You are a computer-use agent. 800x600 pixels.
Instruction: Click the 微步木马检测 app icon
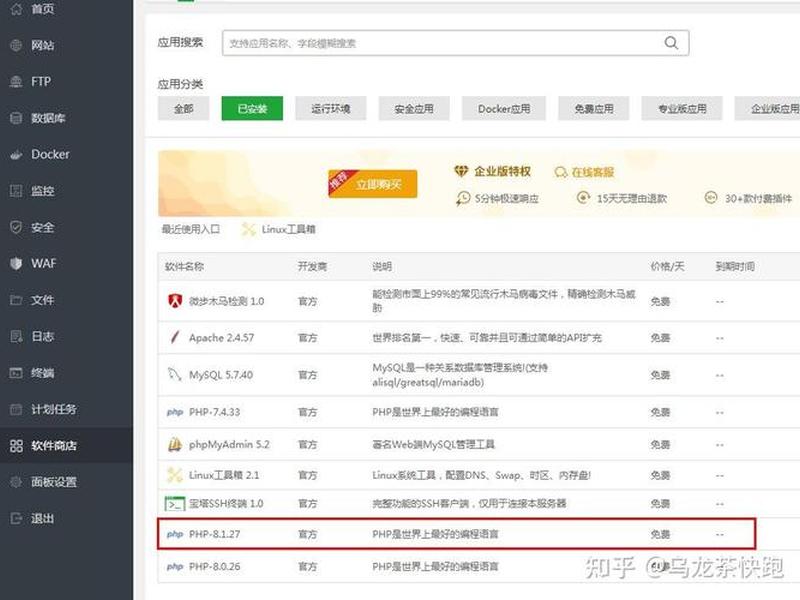[x=175, y=301]
